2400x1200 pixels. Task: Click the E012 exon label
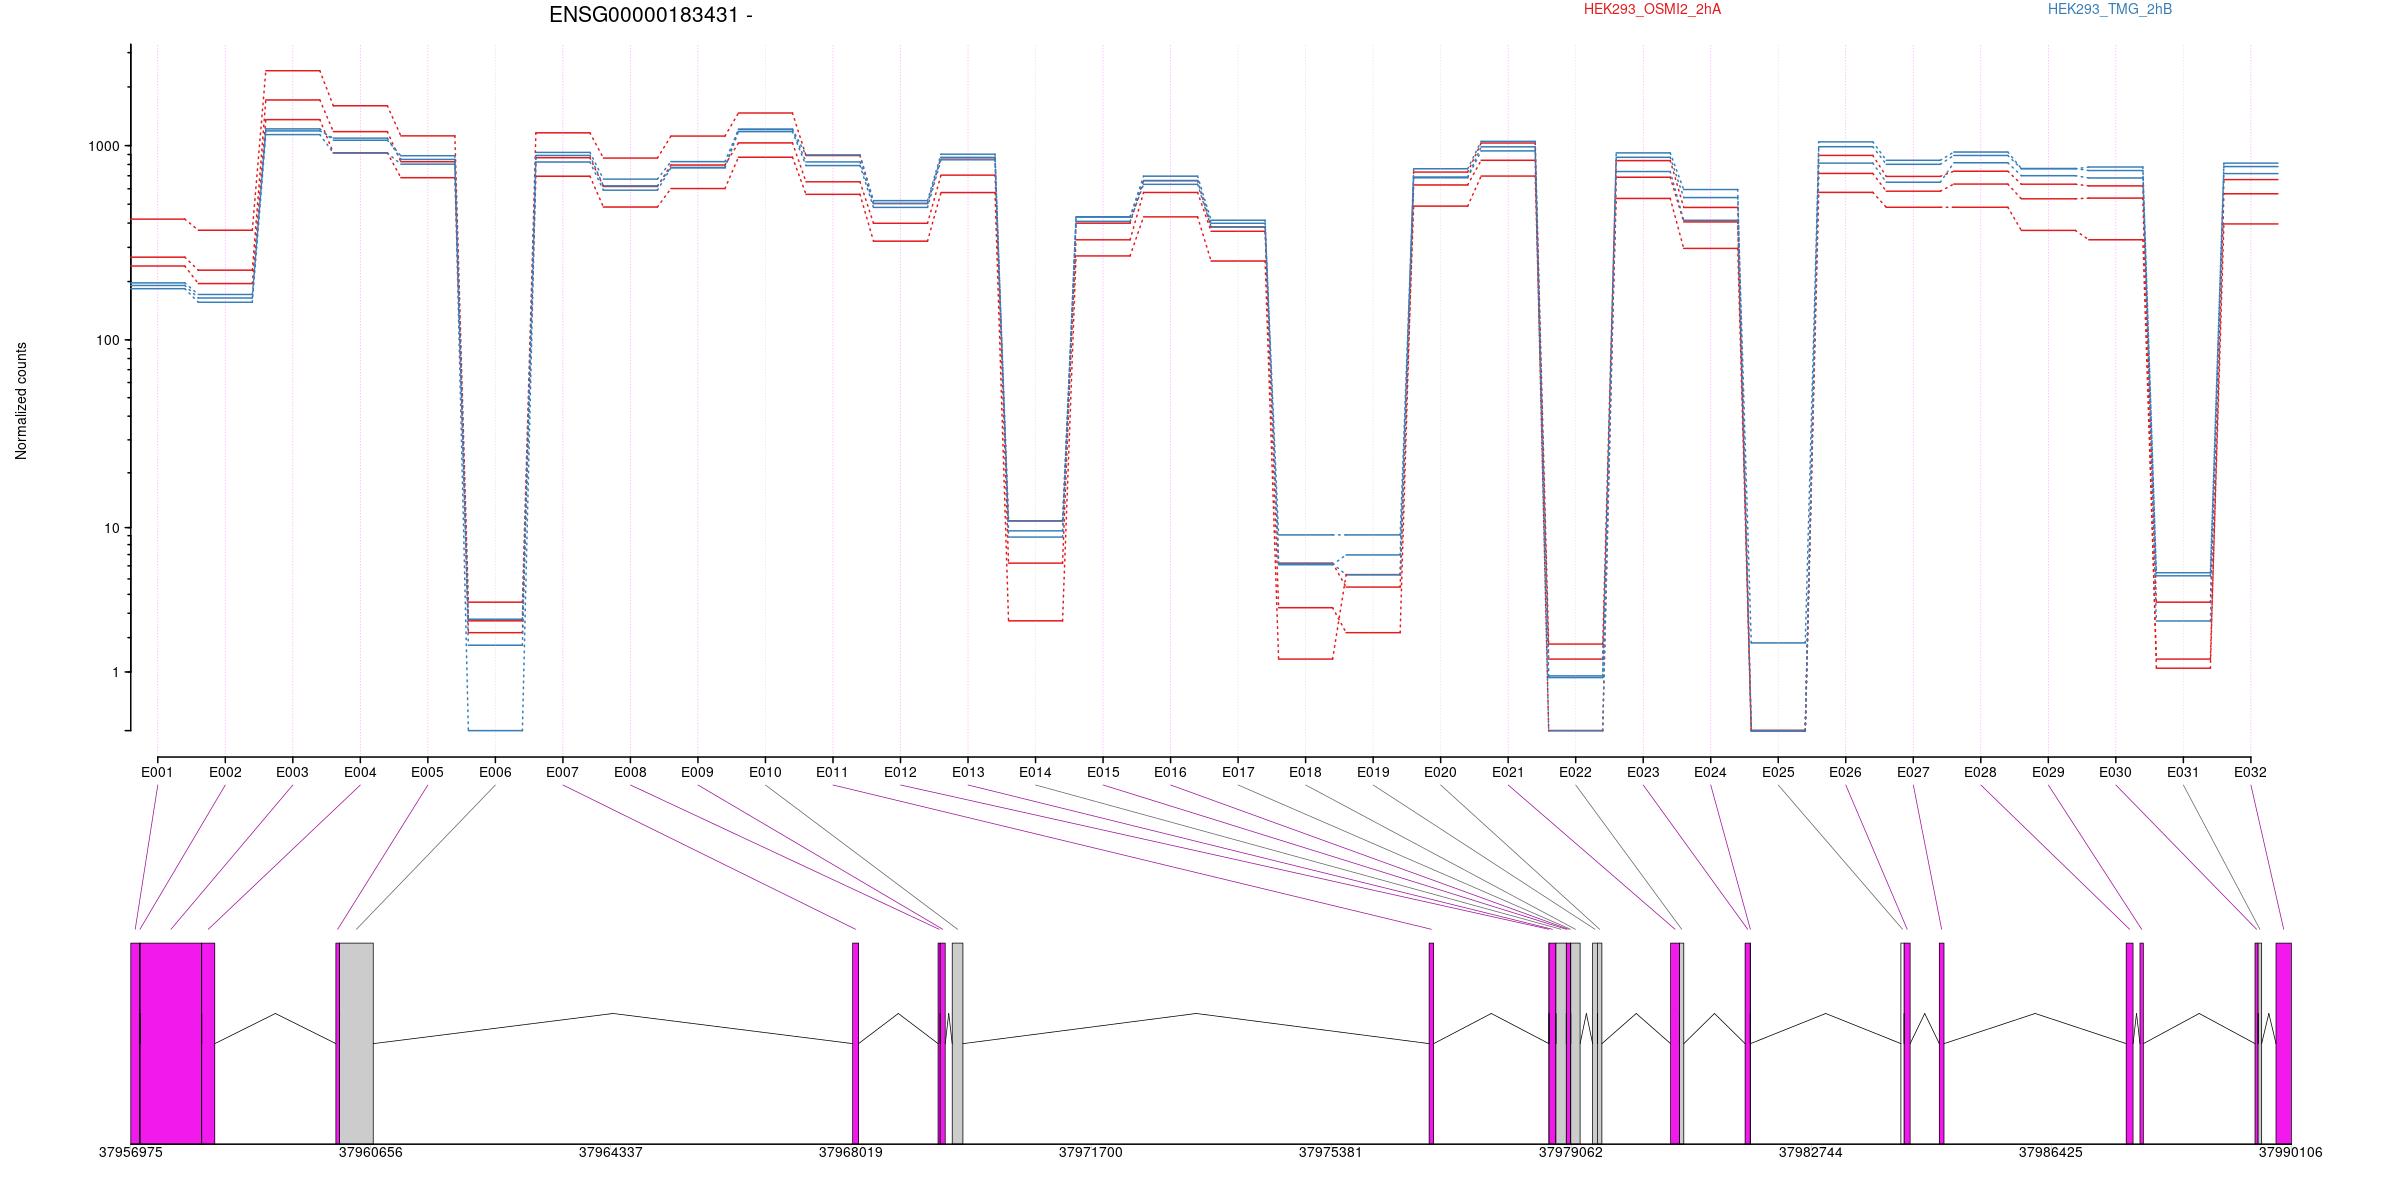(x=900, y=772)
